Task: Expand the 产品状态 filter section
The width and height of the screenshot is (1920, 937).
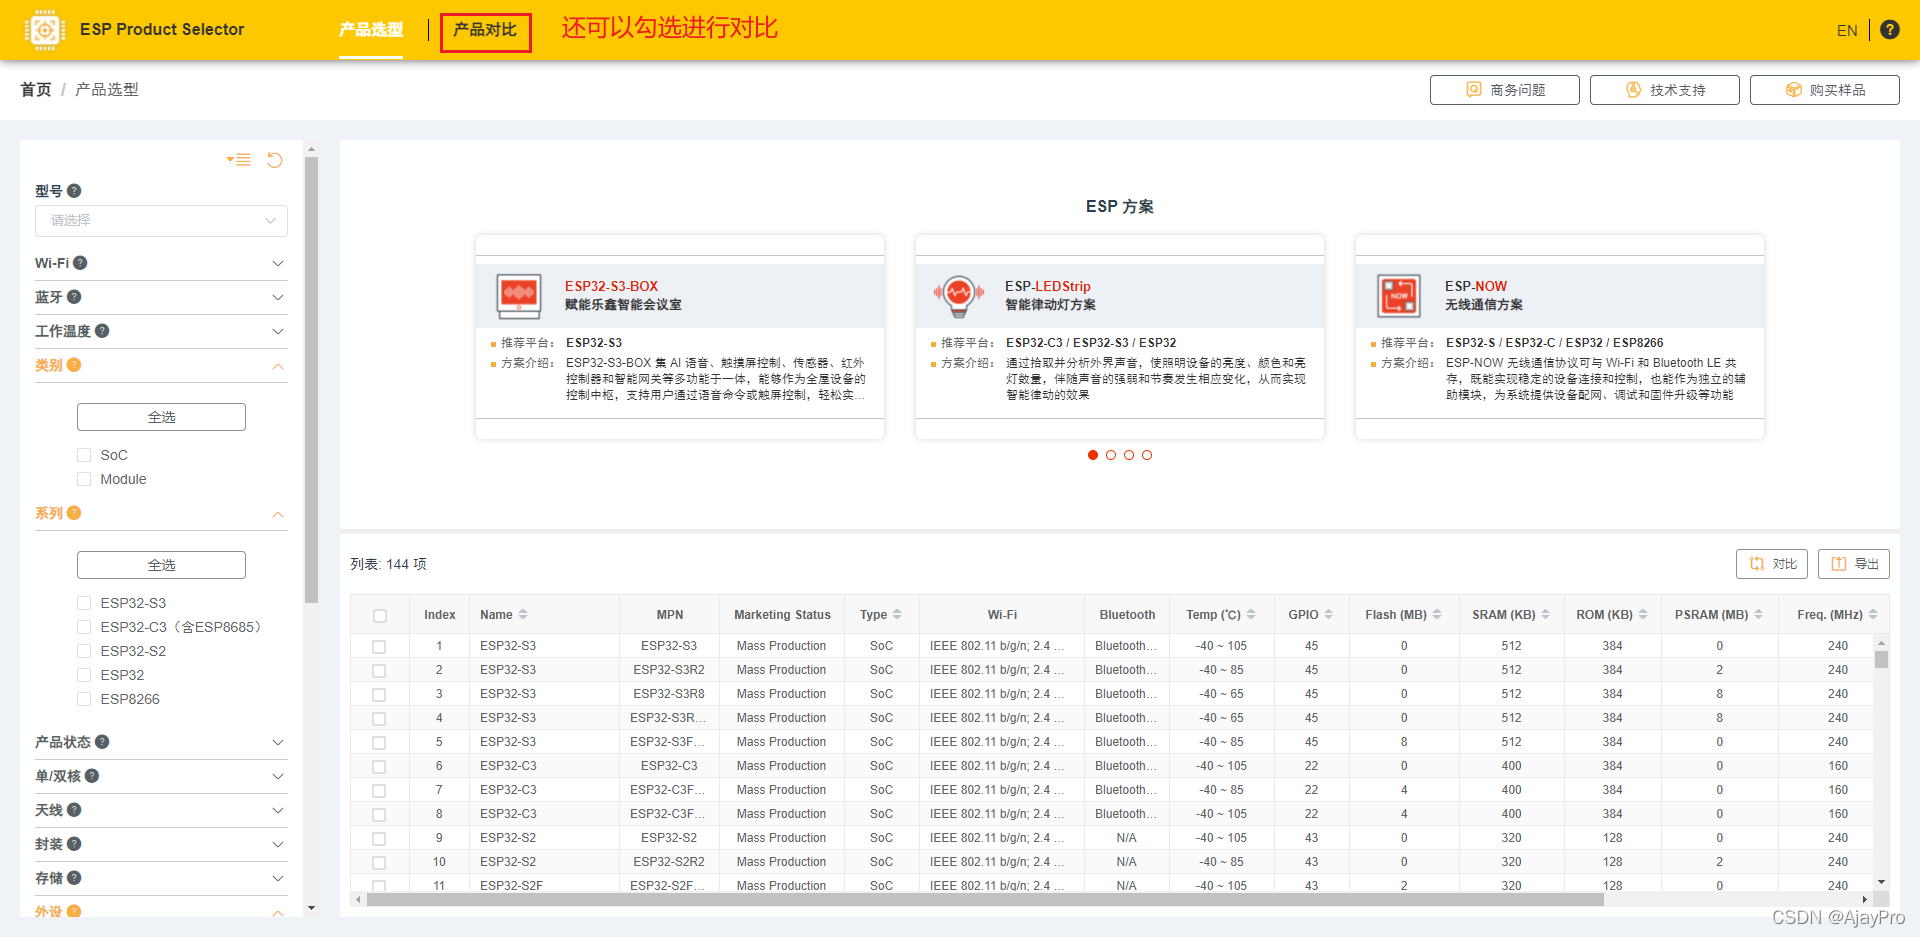Action: 278,742
